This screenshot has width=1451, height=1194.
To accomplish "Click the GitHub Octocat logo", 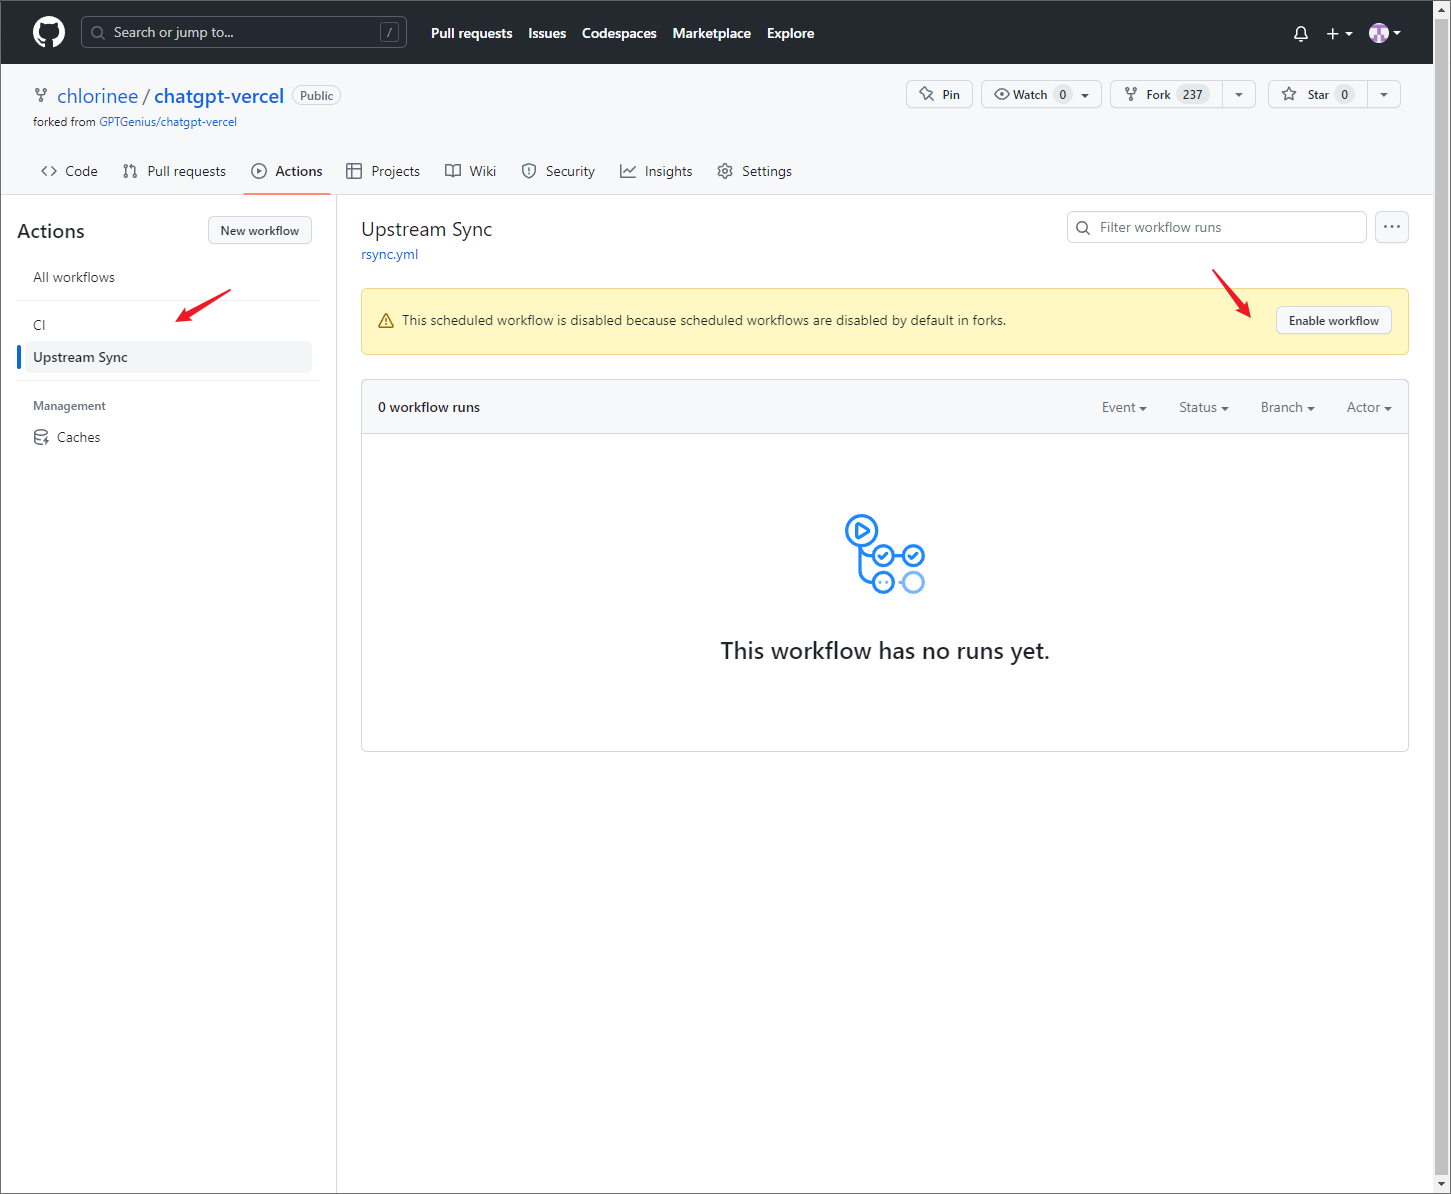I will pyautogui.click(x=48, y=32).
